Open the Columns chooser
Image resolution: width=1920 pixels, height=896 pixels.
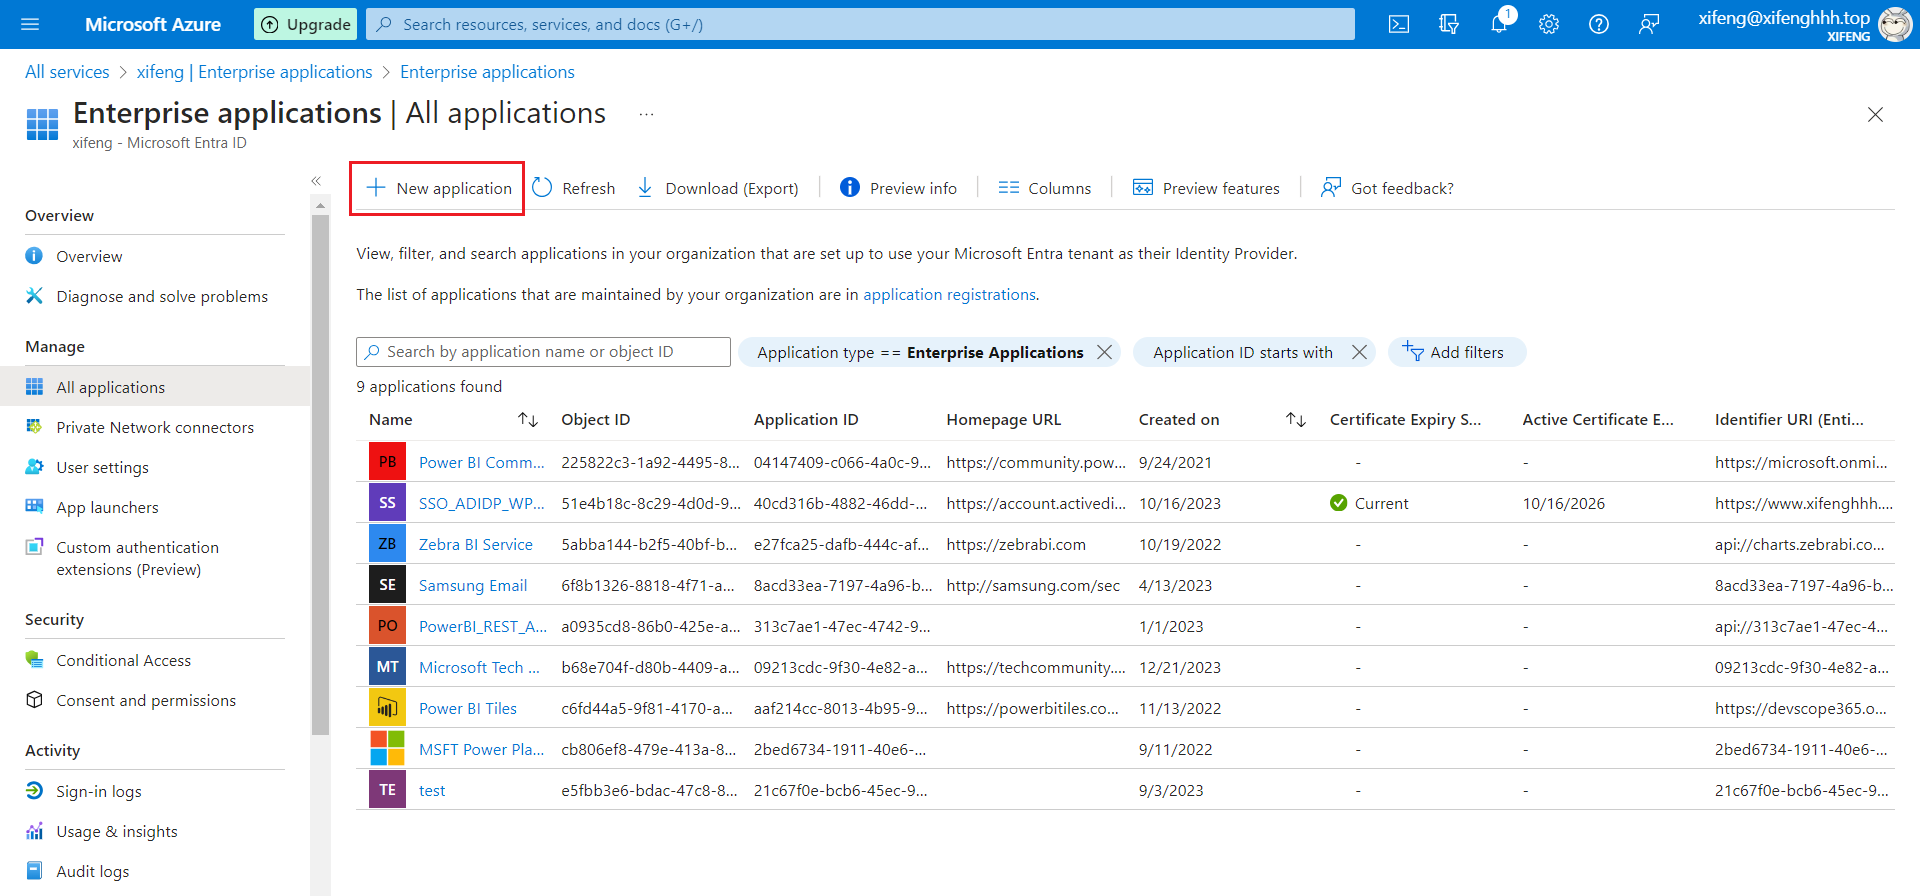point(1044,188)
